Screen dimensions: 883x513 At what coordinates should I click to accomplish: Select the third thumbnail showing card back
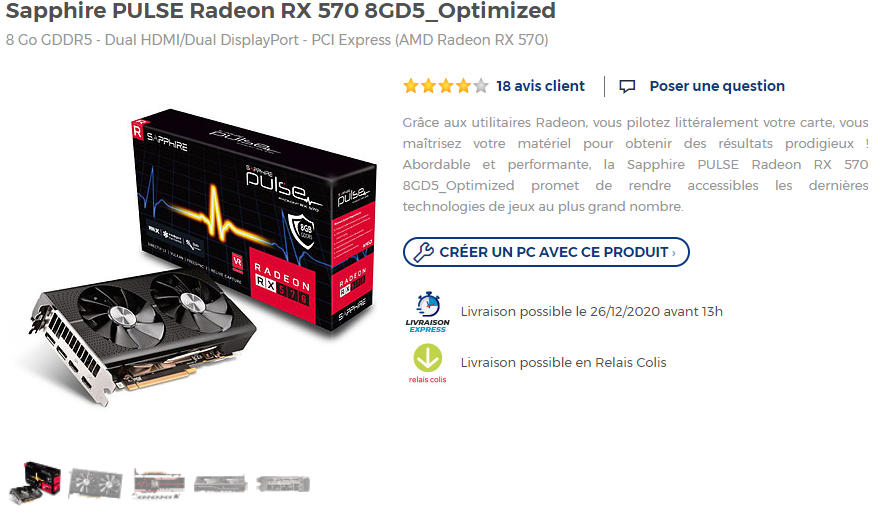point(159,483)
